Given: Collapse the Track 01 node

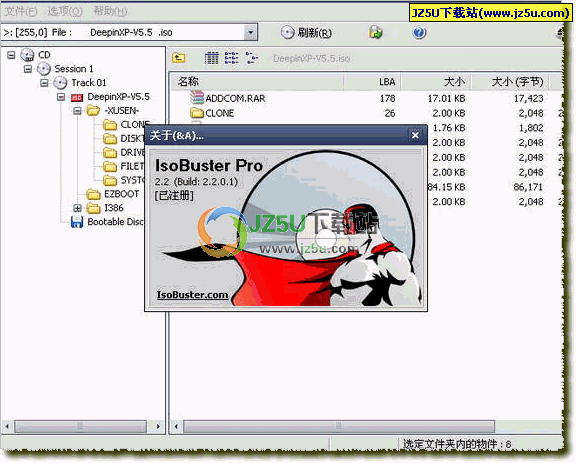Looking at the screenshot, I should click(x=44, y=83).
